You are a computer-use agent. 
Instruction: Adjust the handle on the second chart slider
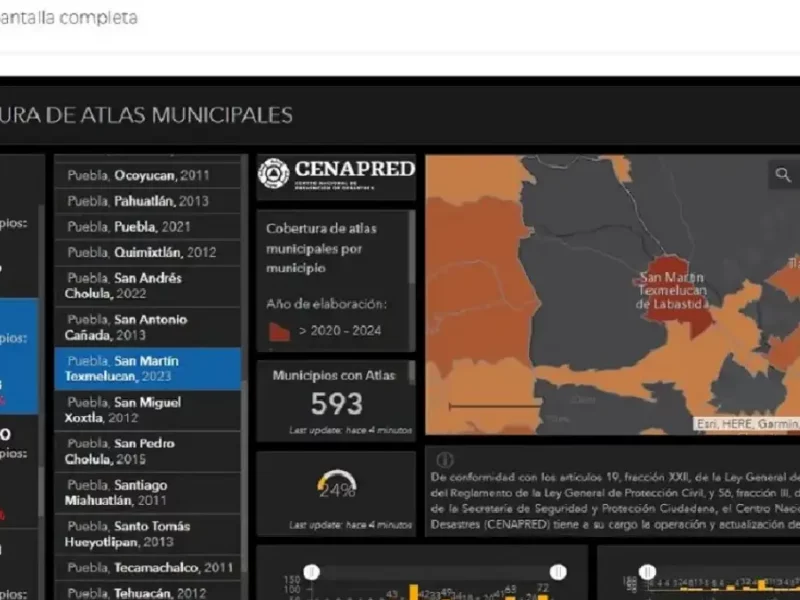pos(647,572)
